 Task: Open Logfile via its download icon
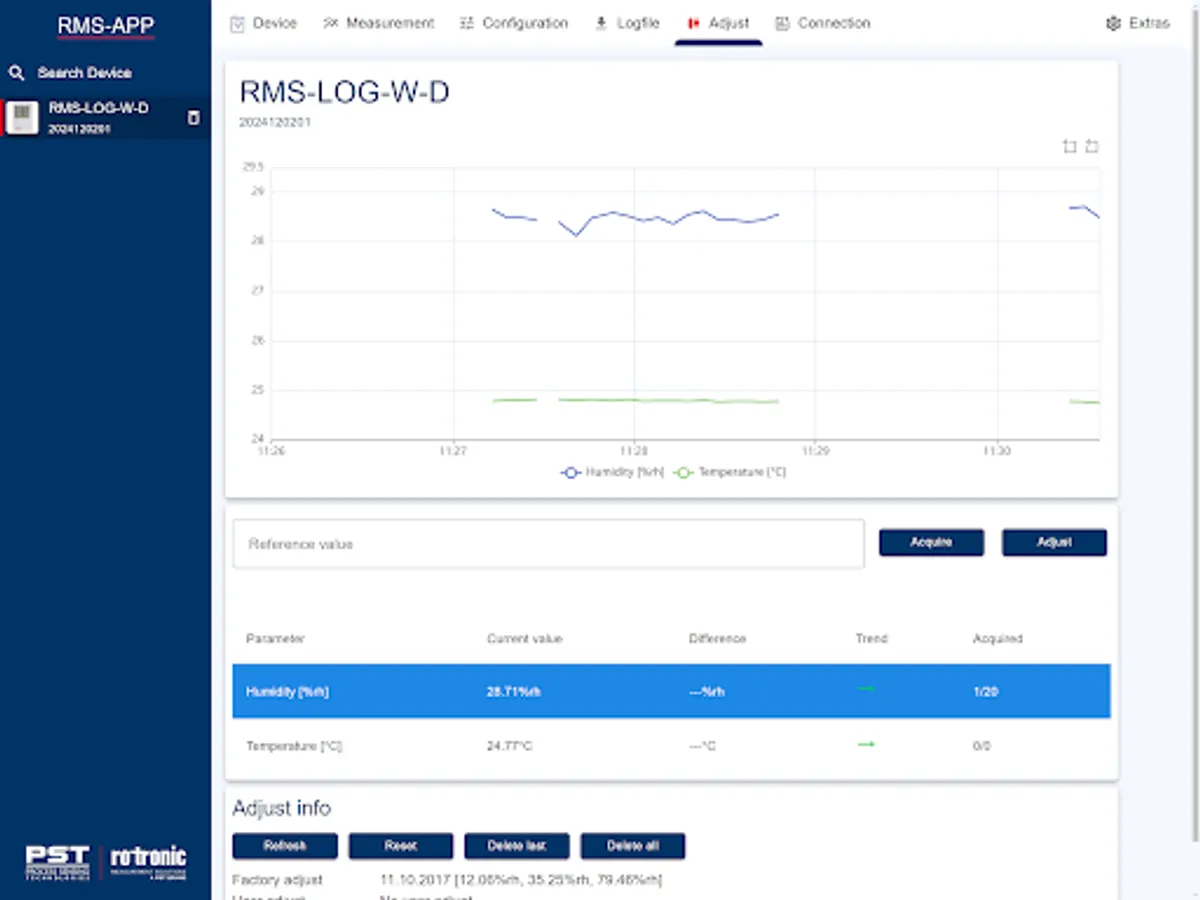(x=601, y=22)
